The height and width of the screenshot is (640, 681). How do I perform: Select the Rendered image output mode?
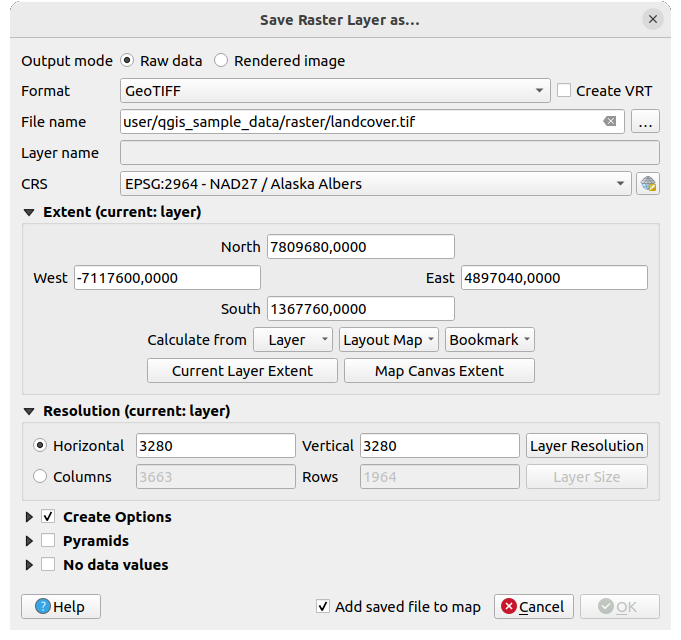[x=221, y=61]
